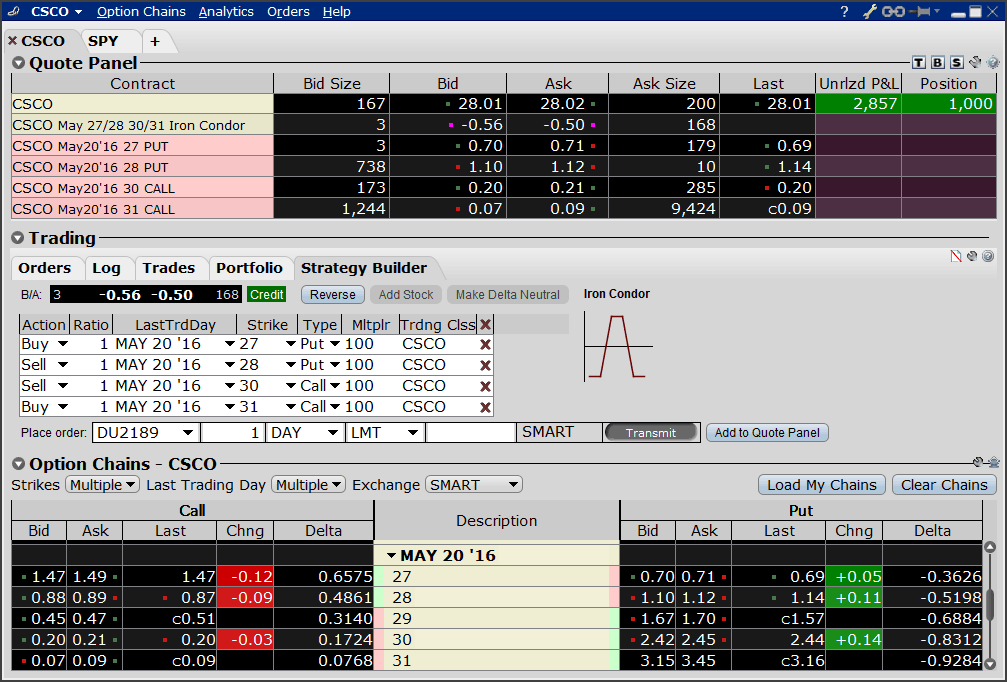Screen dimensions: 1007x682
Task: Remove the Sell 28 Put leg
Action: point(486,365)
